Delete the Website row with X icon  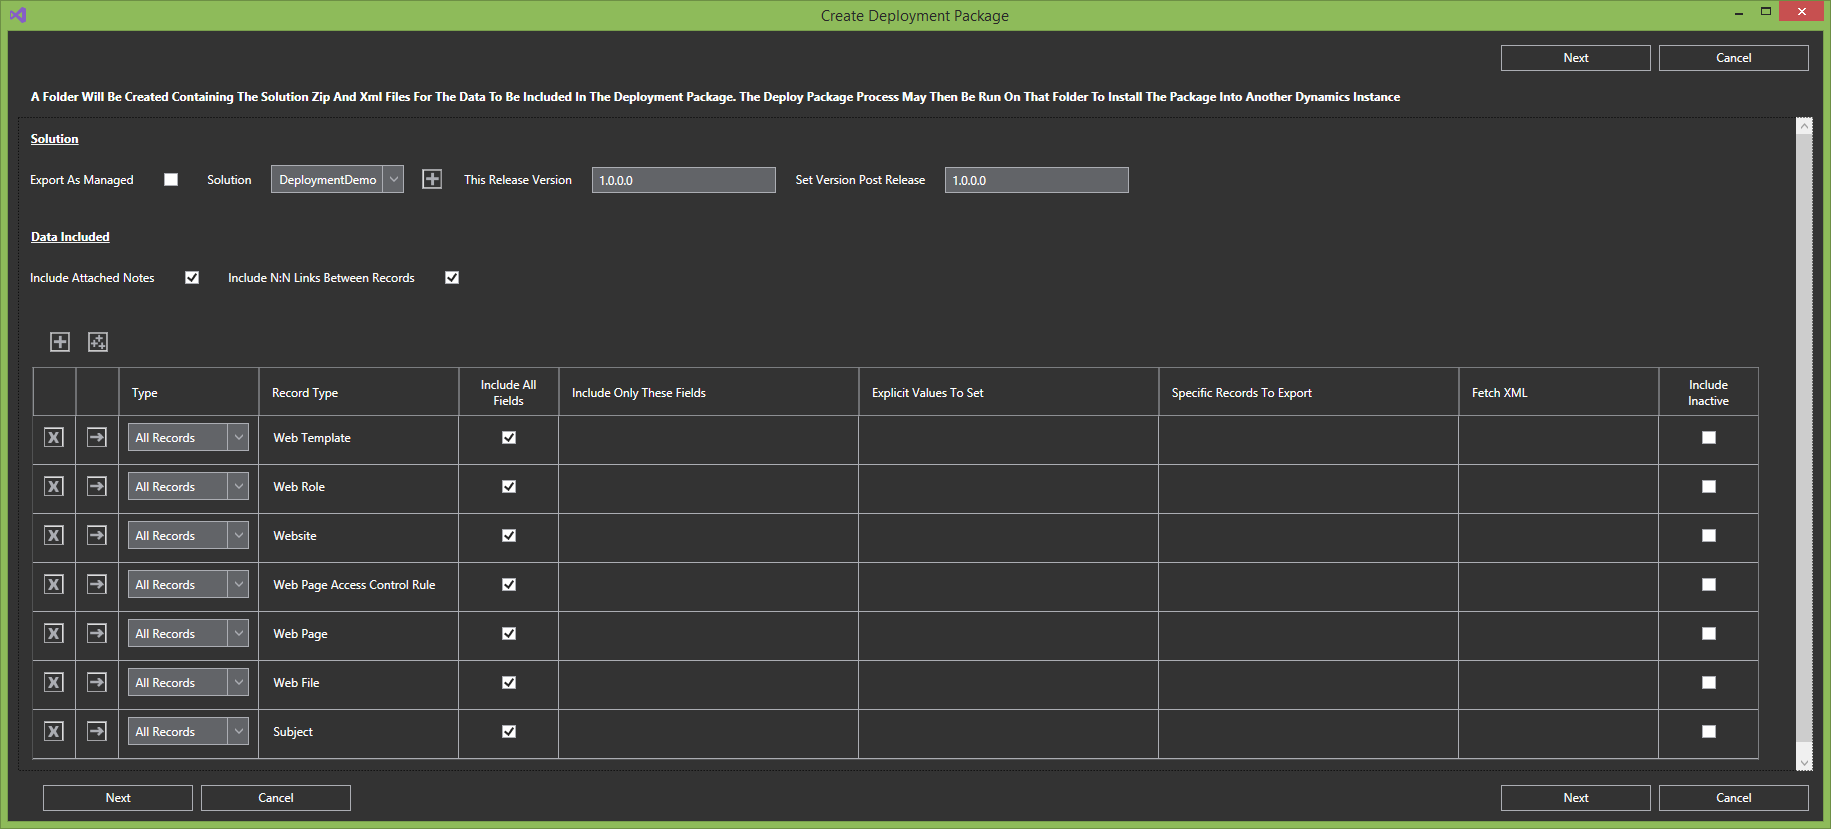pos(54,536)
